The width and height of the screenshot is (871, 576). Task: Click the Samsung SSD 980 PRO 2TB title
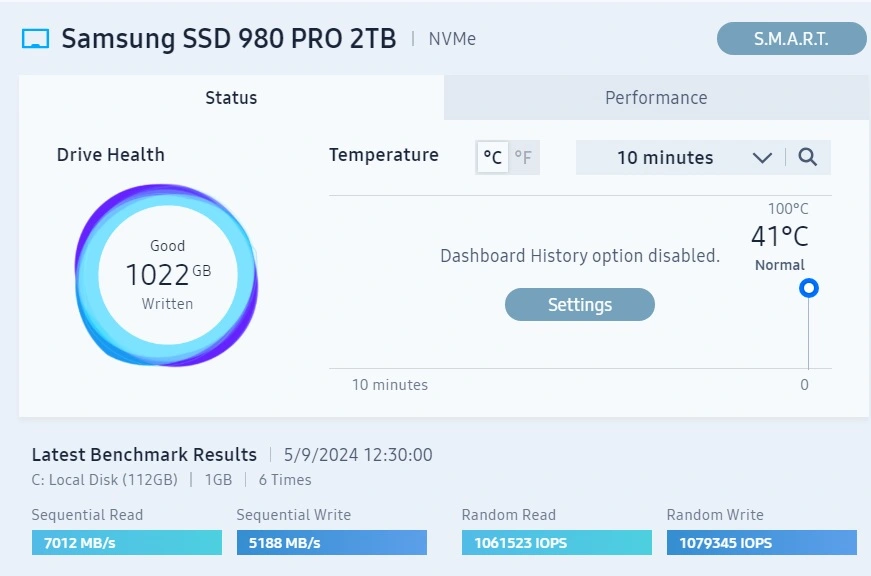[229, 39]
